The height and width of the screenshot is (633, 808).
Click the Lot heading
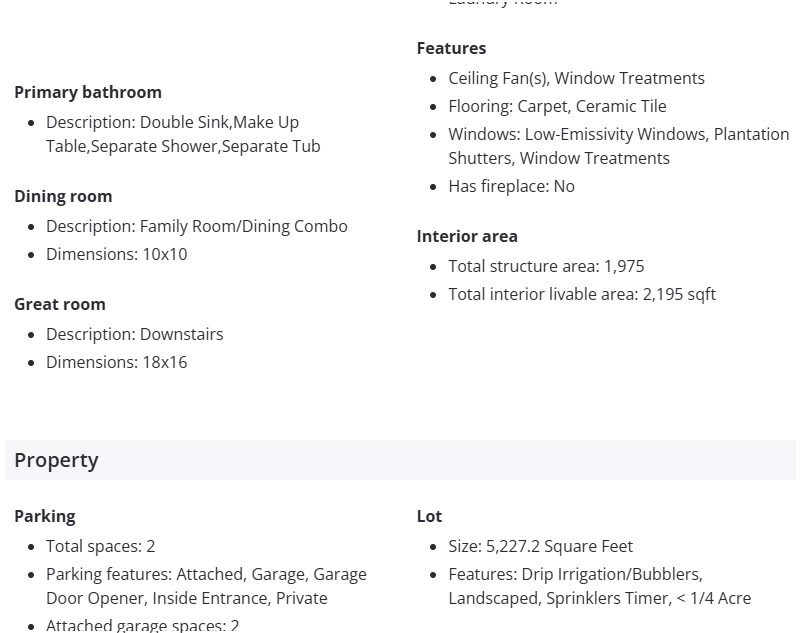429,516
